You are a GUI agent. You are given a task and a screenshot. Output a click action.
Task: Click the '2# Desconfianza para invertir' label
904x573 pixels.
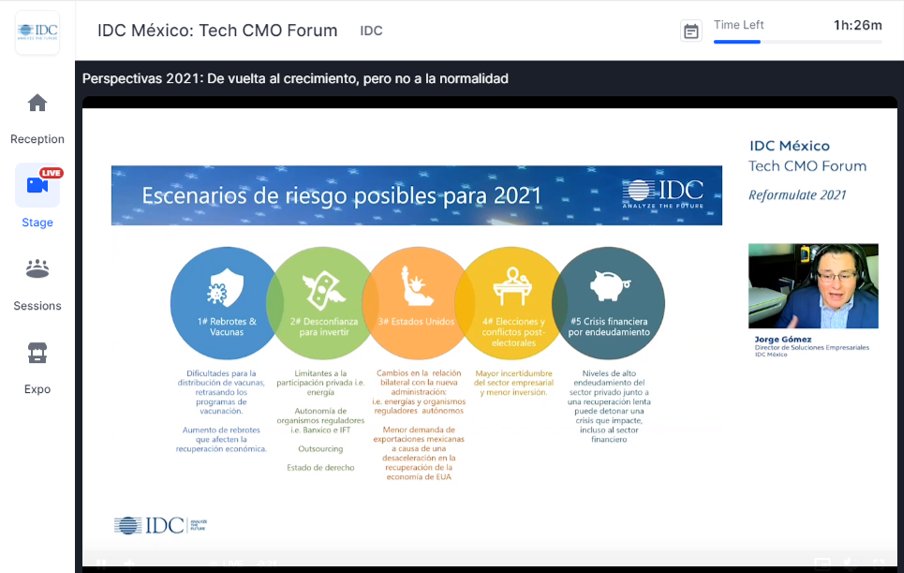tap(323, 327)
